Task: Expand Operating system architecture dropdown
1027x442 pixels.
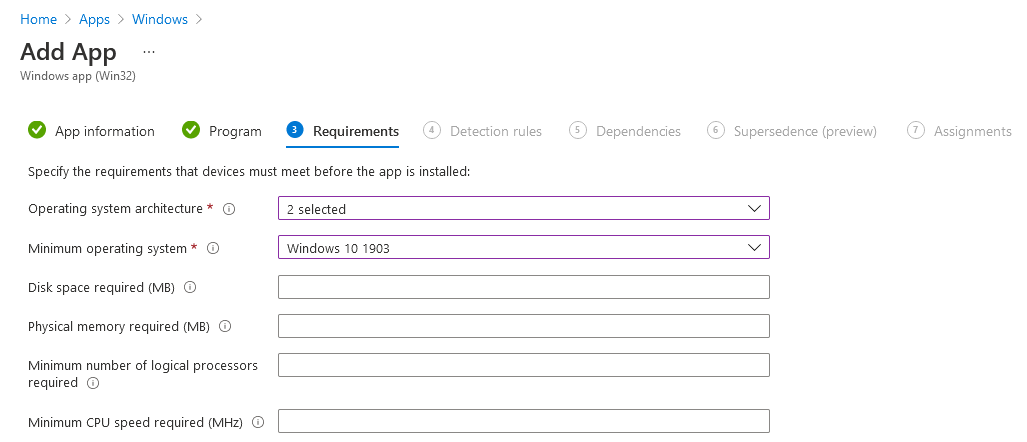Action: pyautogui.click(x=523, y=209)
